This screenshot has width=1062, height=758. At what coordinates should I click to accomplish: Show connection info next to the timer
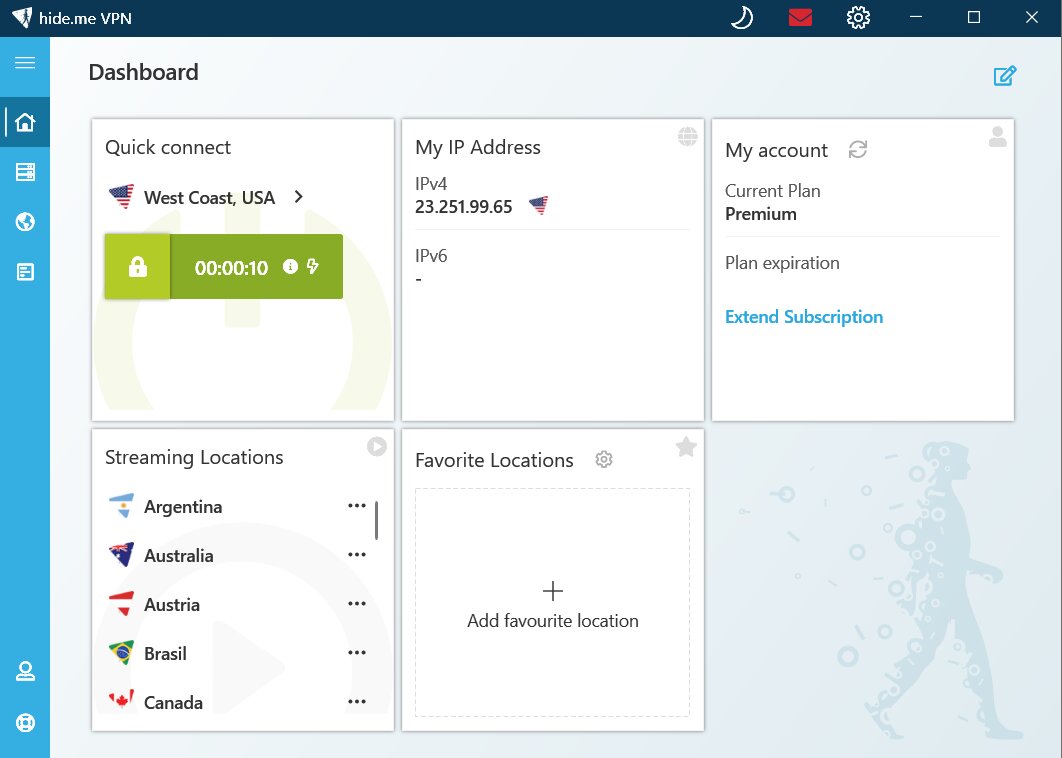click(290, 266)
